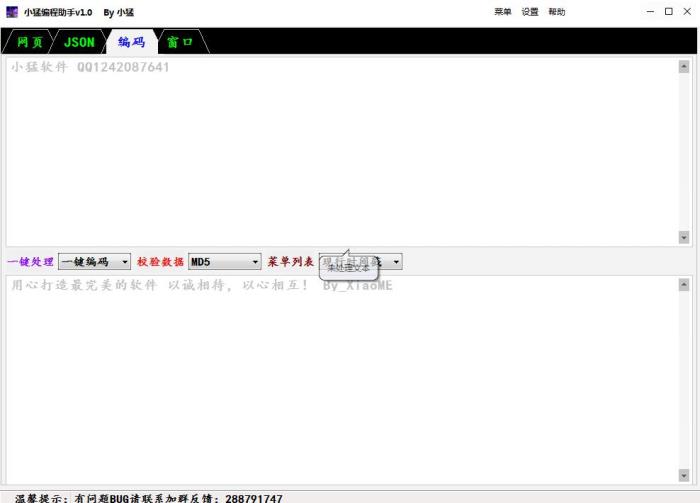Open the 菜单 menu in title bar
Viewport: 700px width, 503px height.
tap(503, 12)
